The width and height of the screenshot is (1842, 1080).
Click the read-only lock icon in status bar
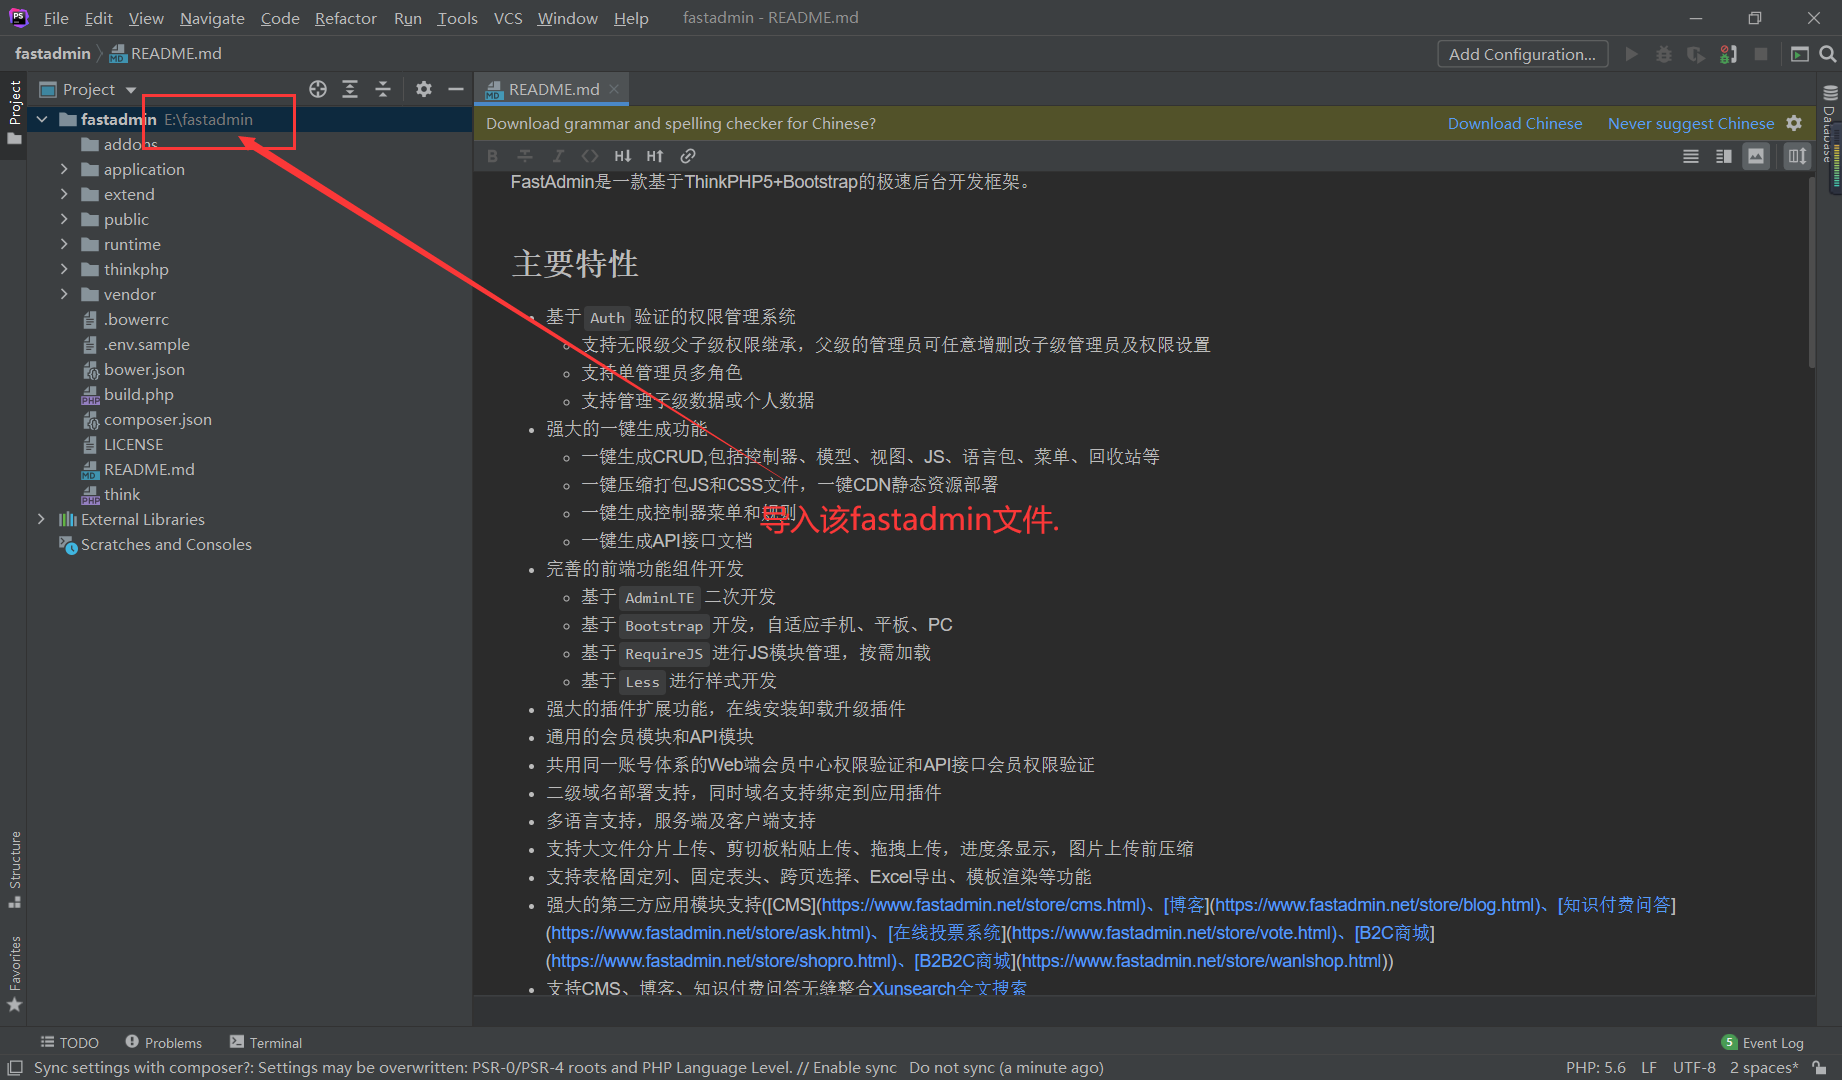[x=1820, y=1068]
